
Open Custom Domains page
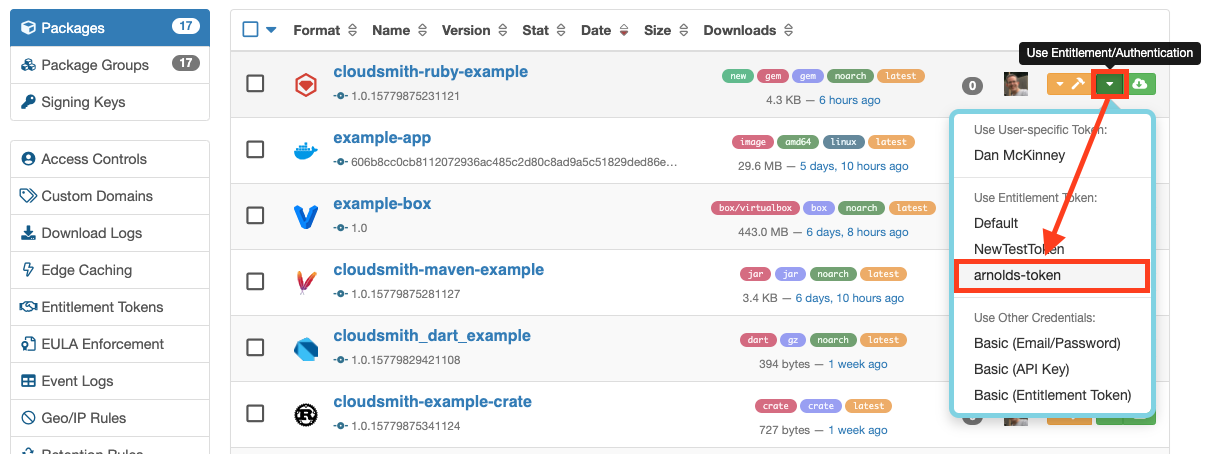[x=110, y=196]
